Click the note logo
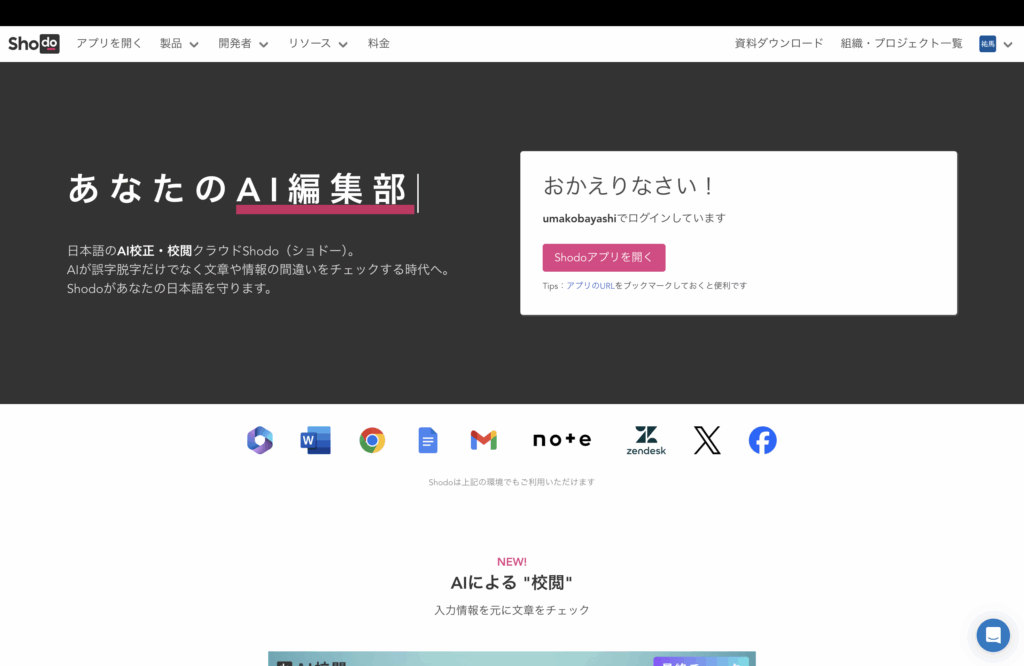The image size is (1024, 666). click(562, 440)
